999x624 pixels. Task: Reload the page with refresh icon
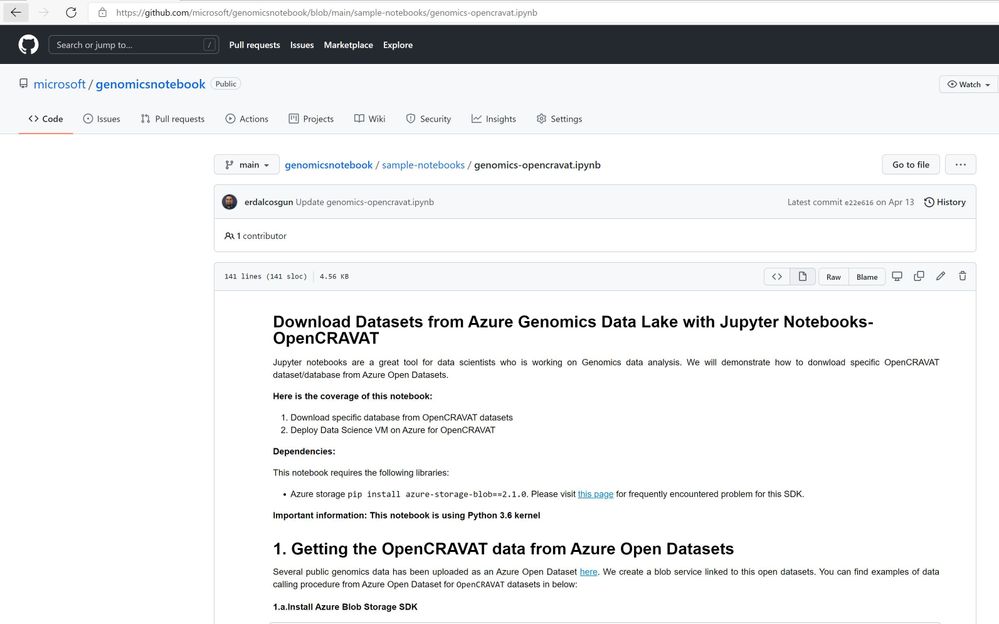tap(71, 12)
